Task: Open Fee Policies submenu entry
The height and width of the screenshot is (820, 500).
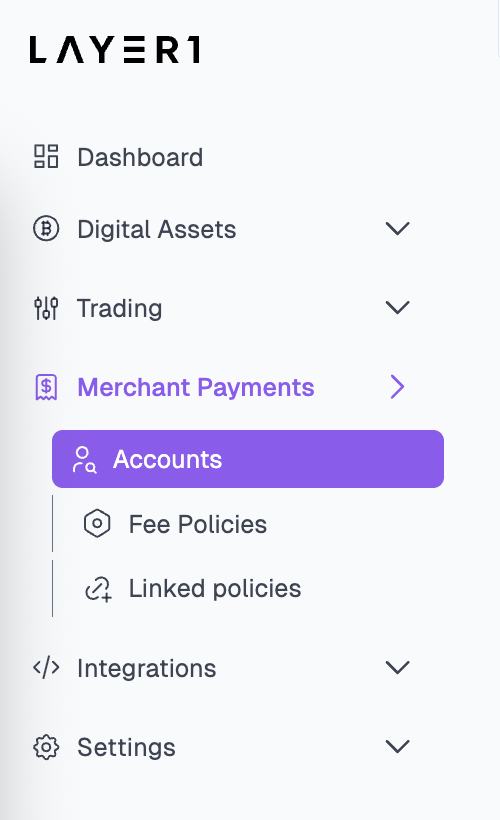Action: click(x=198, y=524)
